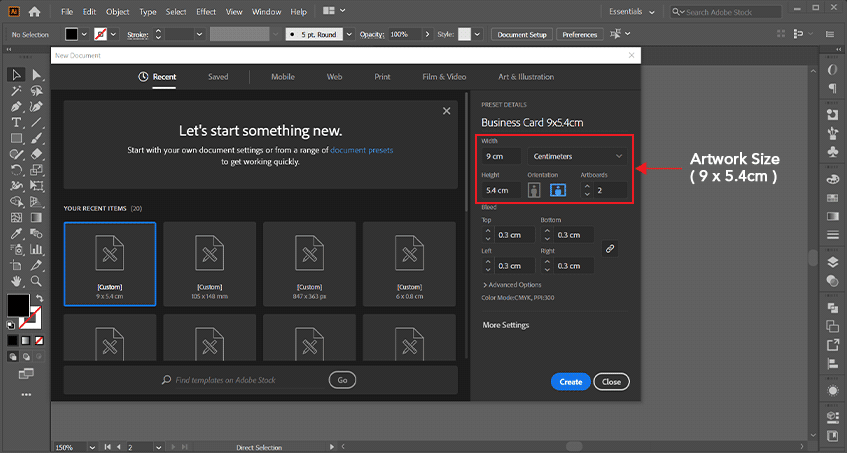
Task: Choose the Zoom tool
Action: point(37,279)
